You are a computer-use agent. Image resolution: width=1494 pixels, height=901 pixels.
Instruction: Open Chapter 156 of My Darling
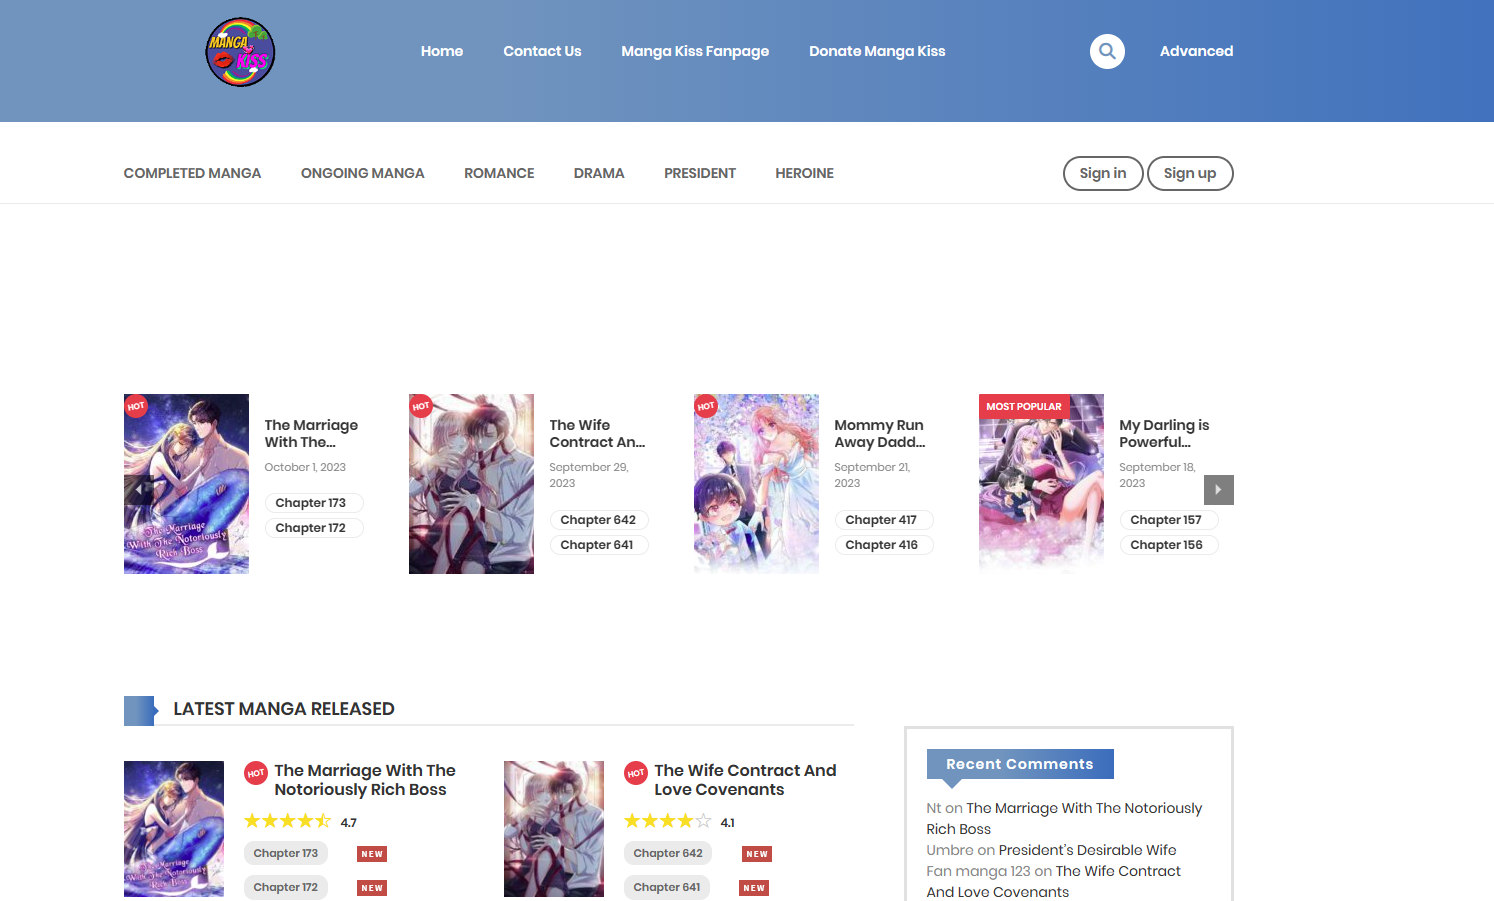pyautogui.click(x=1168, y=545)
